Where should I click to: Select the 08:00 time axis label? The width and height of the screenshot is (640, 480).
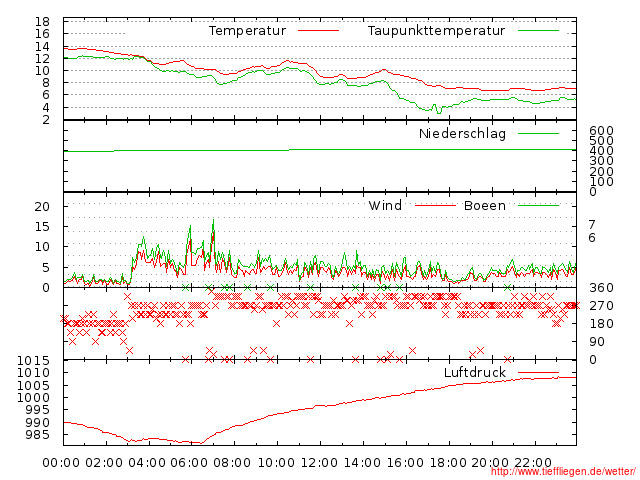tap(232, 463)
